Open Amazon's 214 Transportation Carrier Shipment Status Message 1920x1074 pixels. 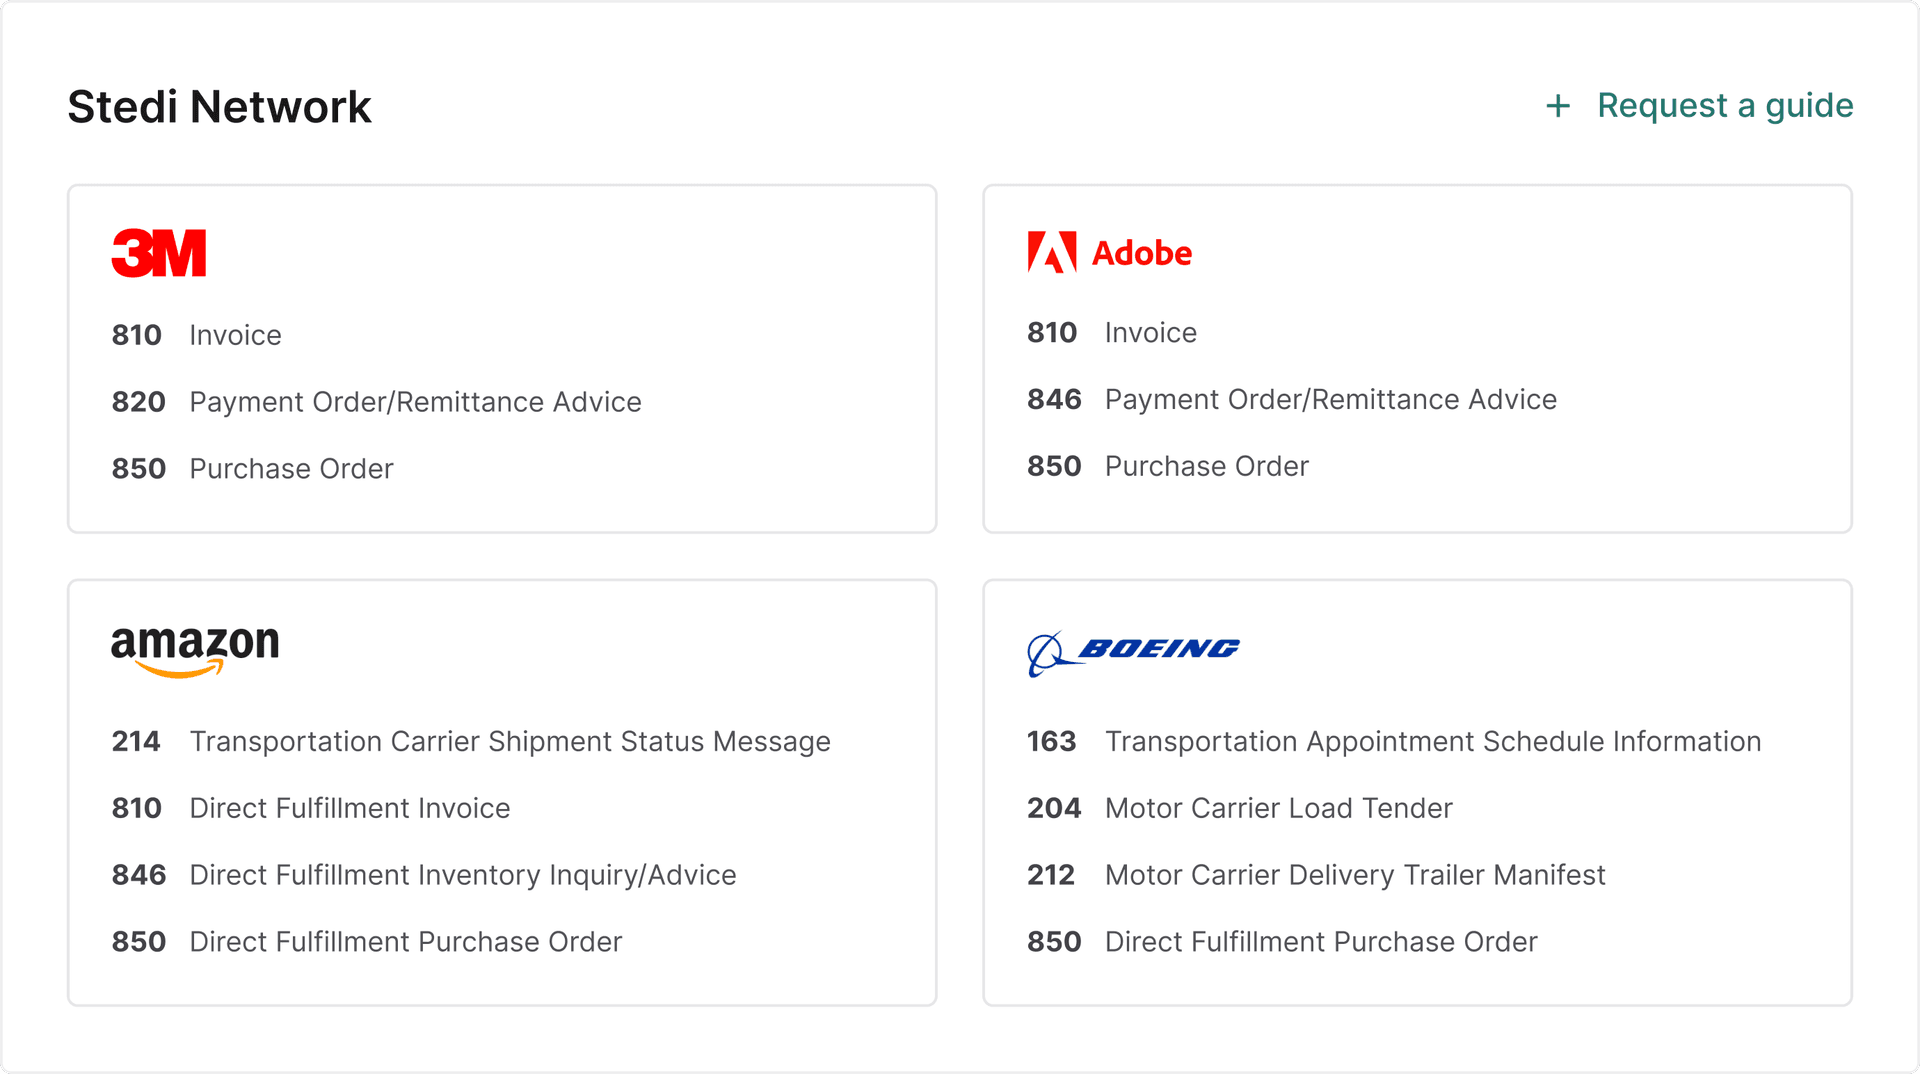click(x=471, y=742)
